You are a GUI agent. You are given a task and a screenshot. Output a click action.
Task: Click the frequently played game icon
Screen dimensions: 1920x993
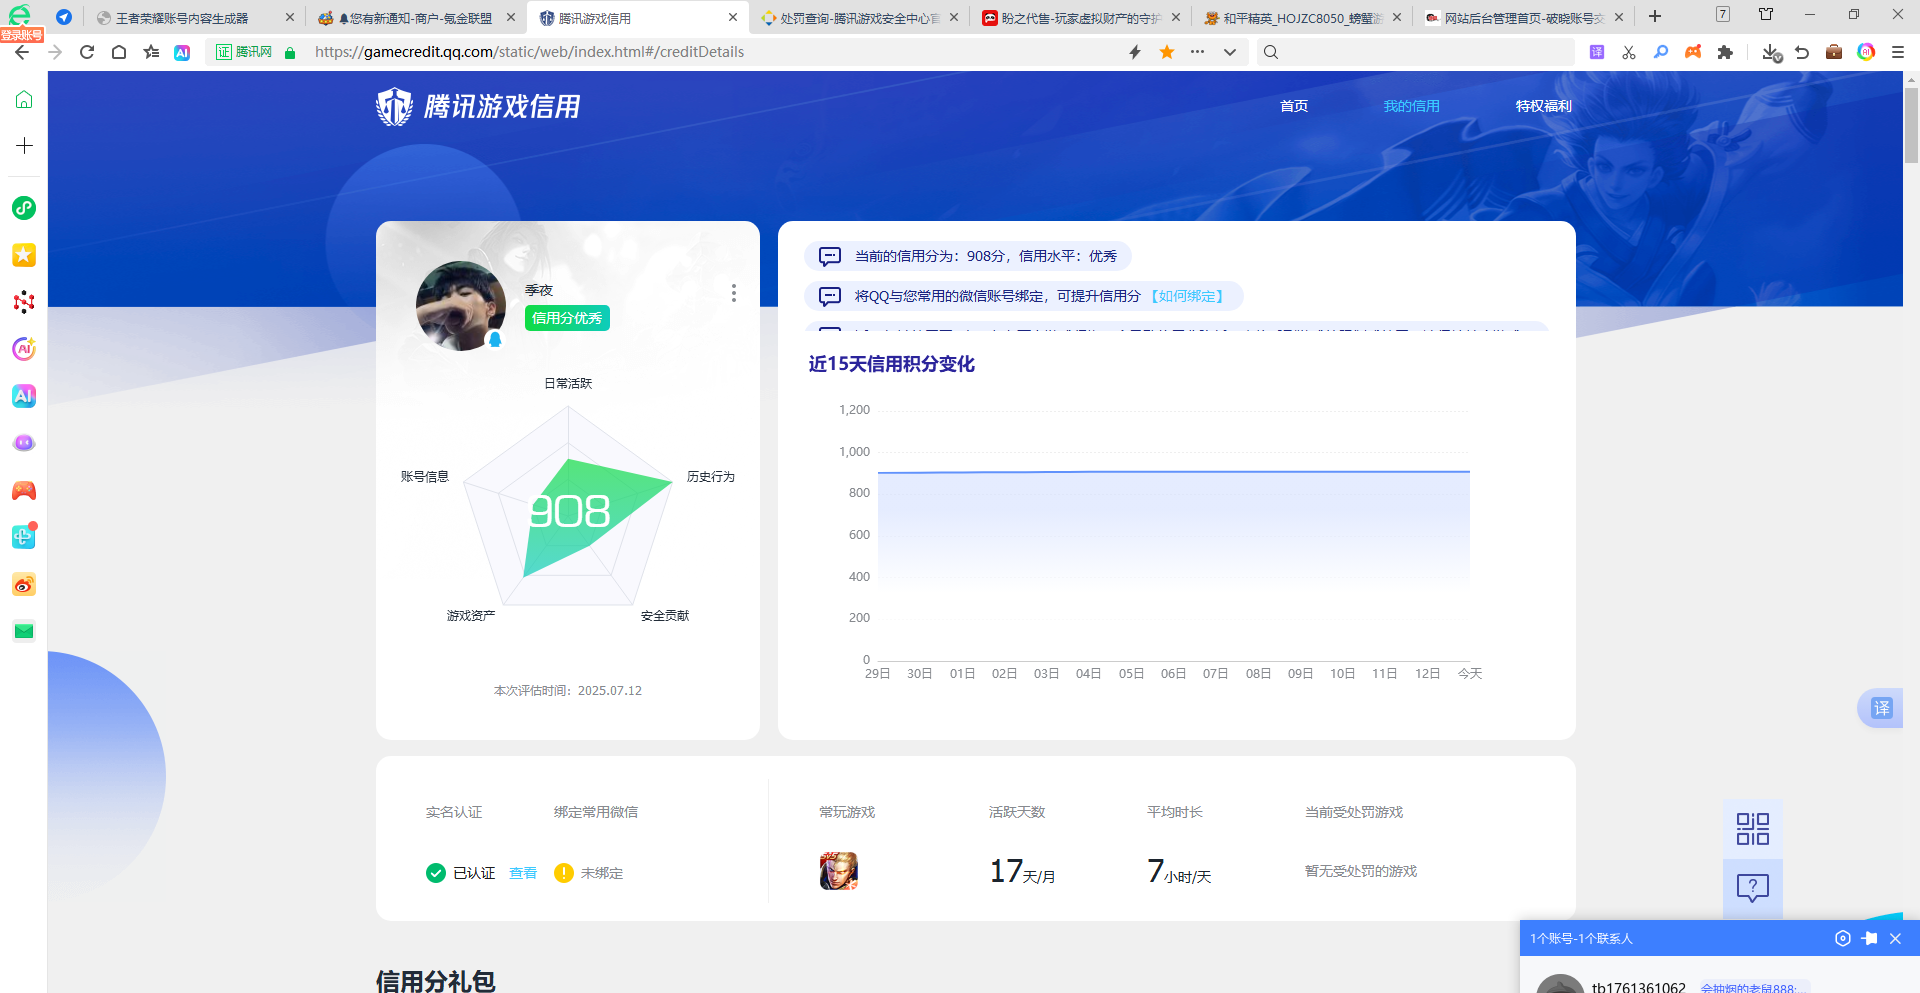click(x=838, y=871)
